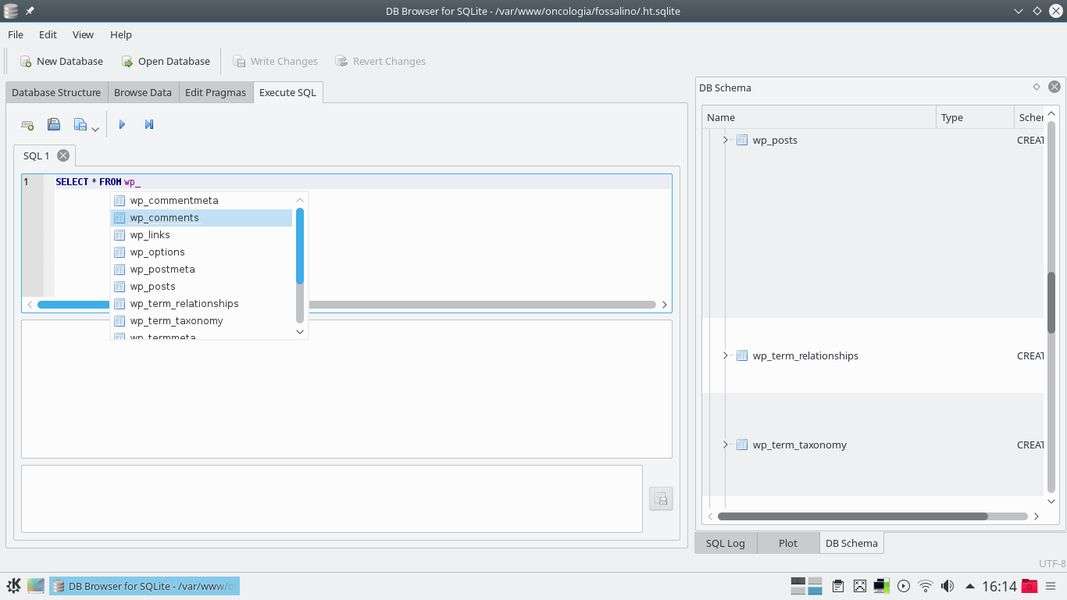This screenshot has width=1067, height=600.
Task: Click DB Browser for SQLite taskbar entry
Action: [x=144, y=586]
